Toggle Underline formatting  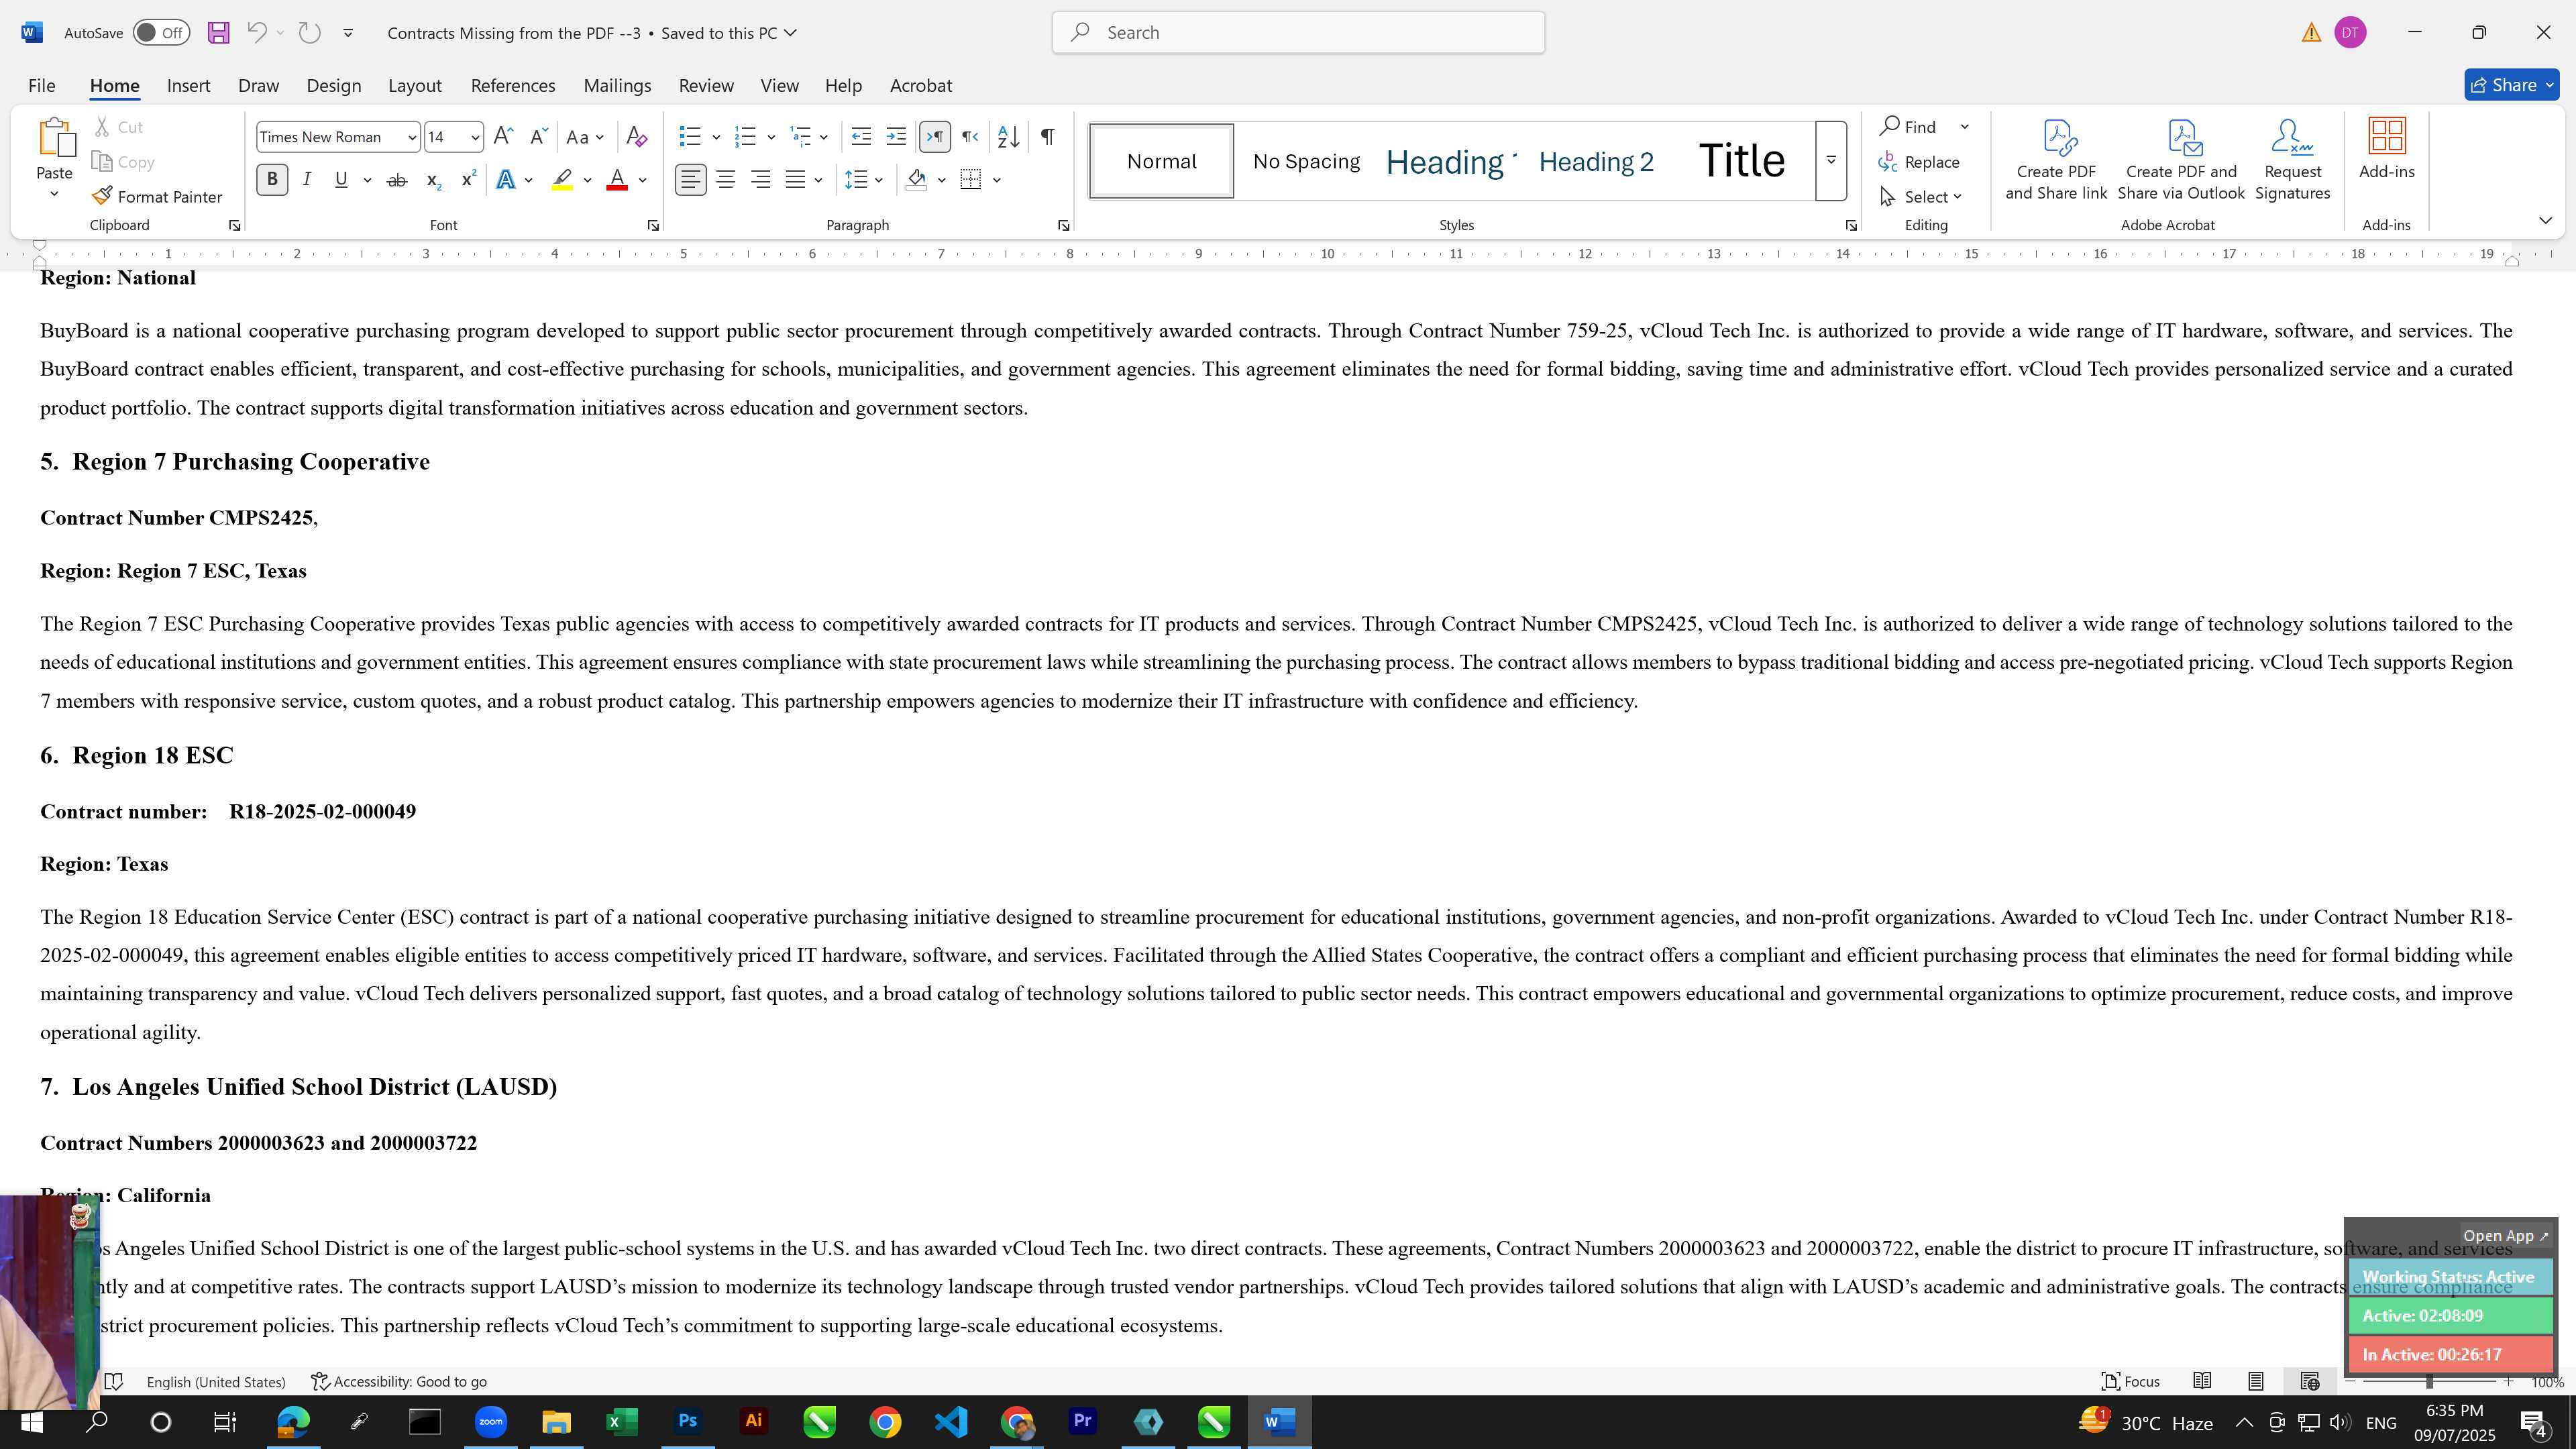tap(341, 180)
